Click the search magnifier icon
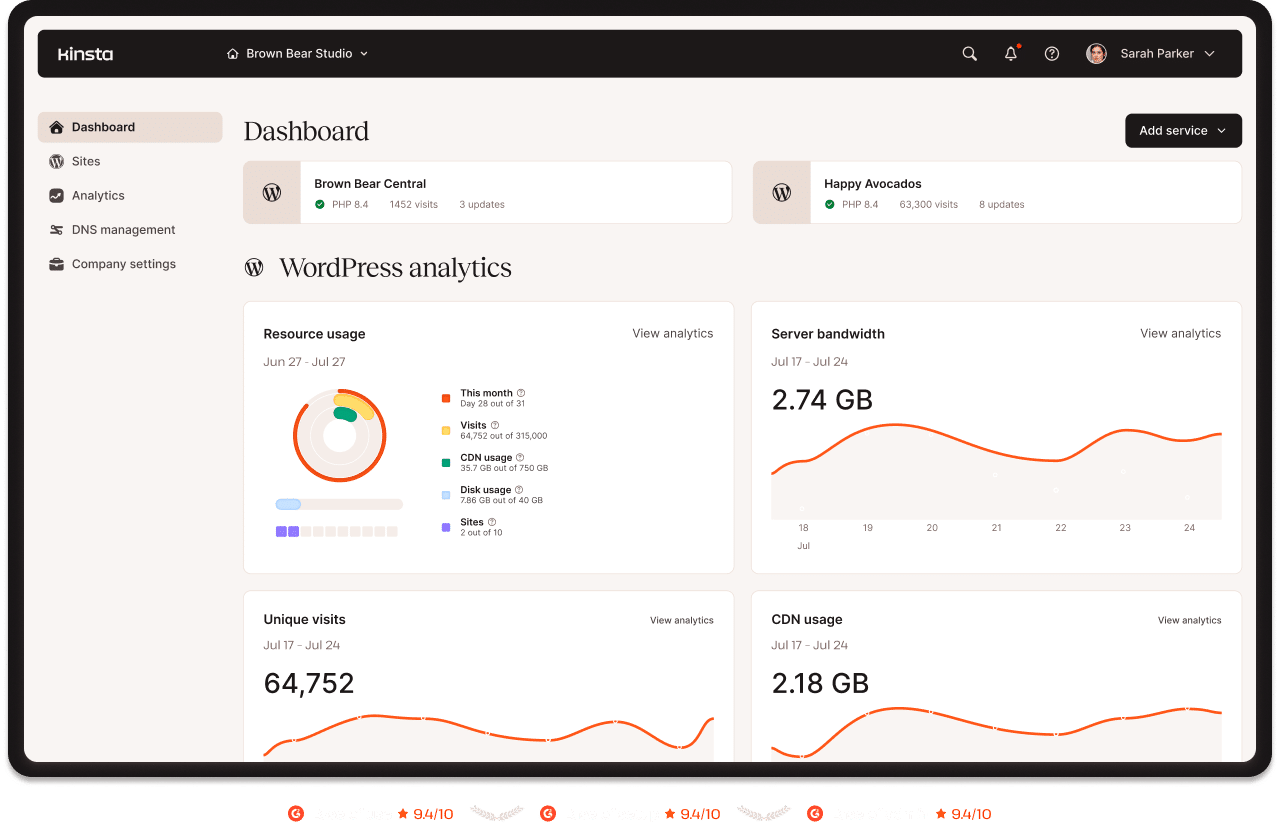This screenshot has height=826, width=1280. point(969,54)
